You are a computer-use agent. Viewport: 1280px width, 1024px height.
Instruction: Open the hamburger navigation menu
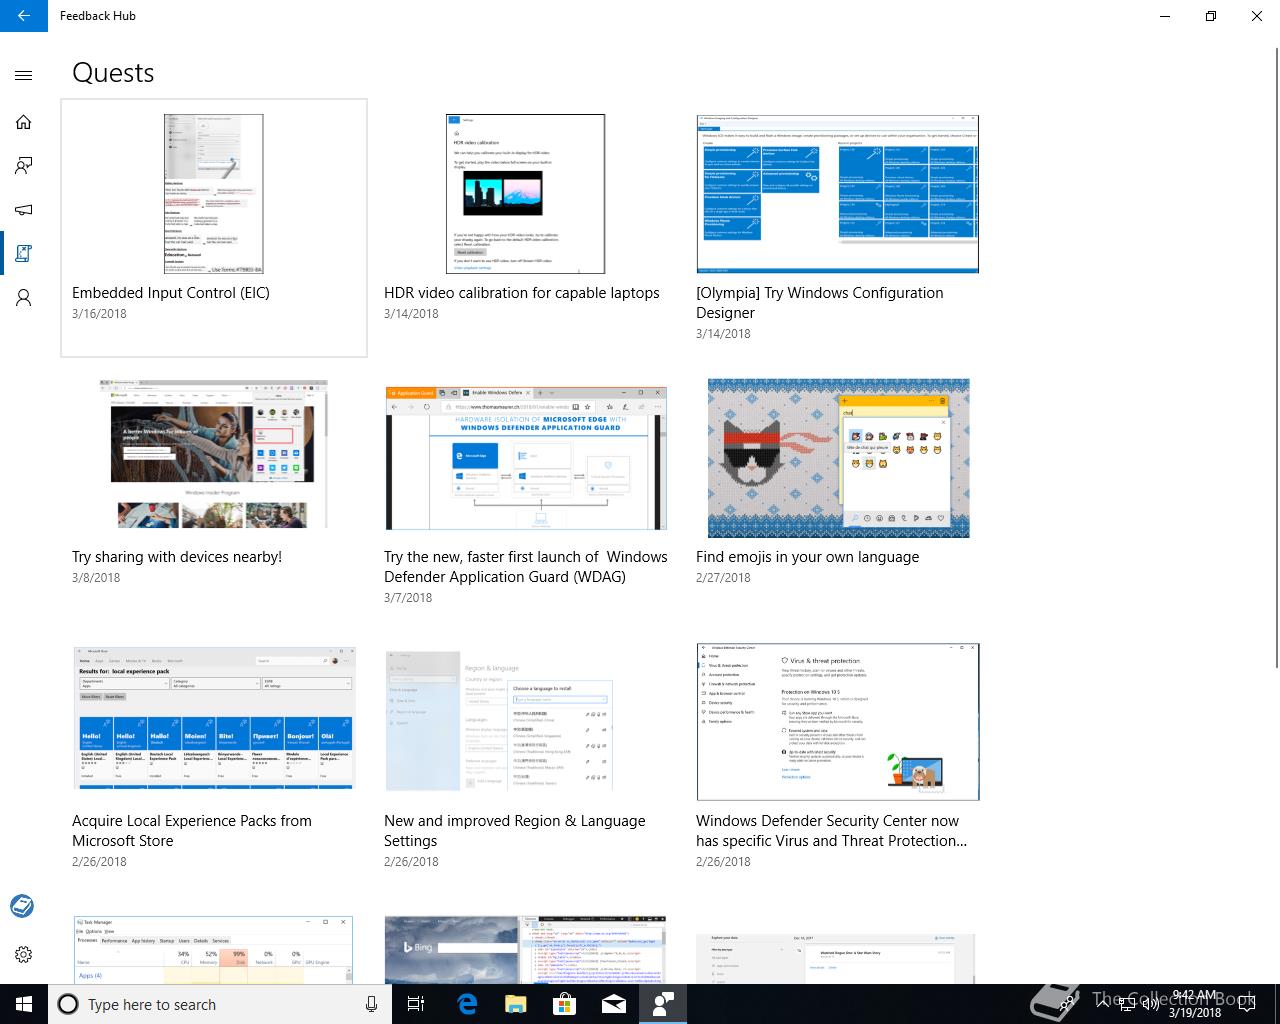pos(24,75)
